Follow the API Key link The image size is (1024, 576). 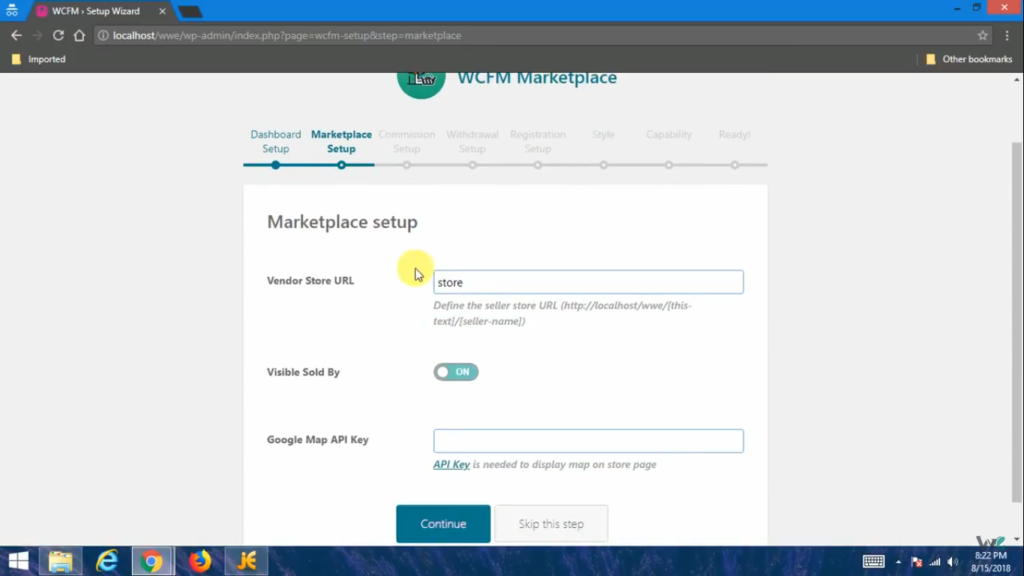[451, 464]
